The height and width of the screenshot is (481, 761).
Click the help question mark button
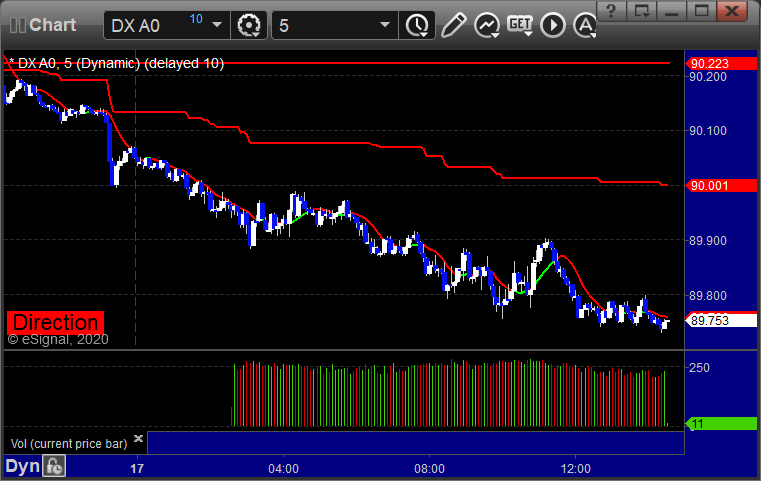coord(611,11)
